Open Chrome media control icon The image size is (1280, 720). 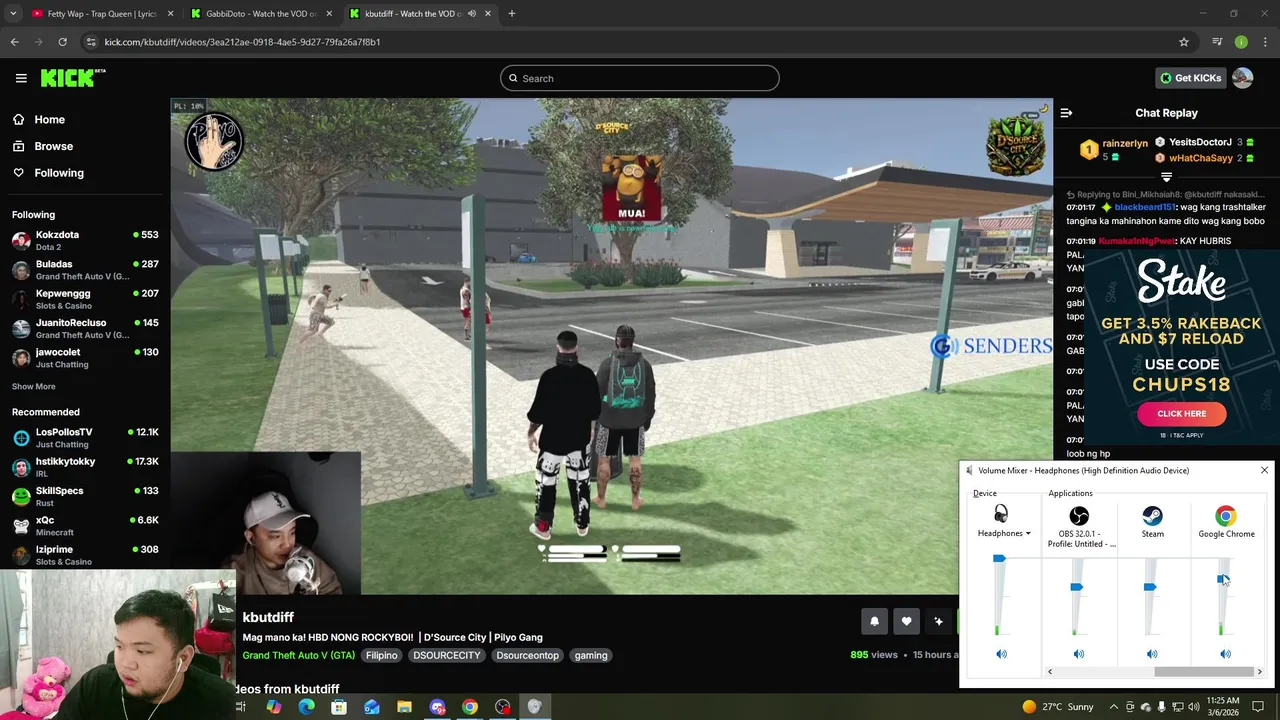[1217, 42]
